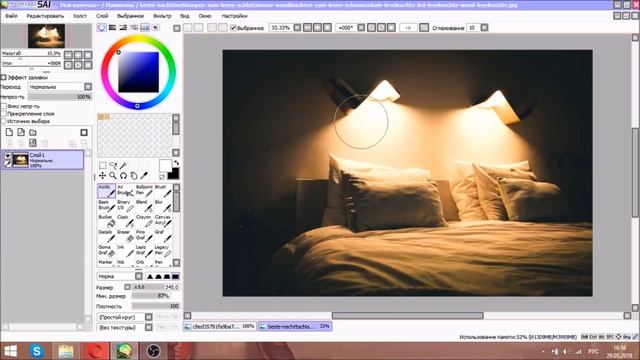Open the 'Файл' menu

click(x=11, y=16)
